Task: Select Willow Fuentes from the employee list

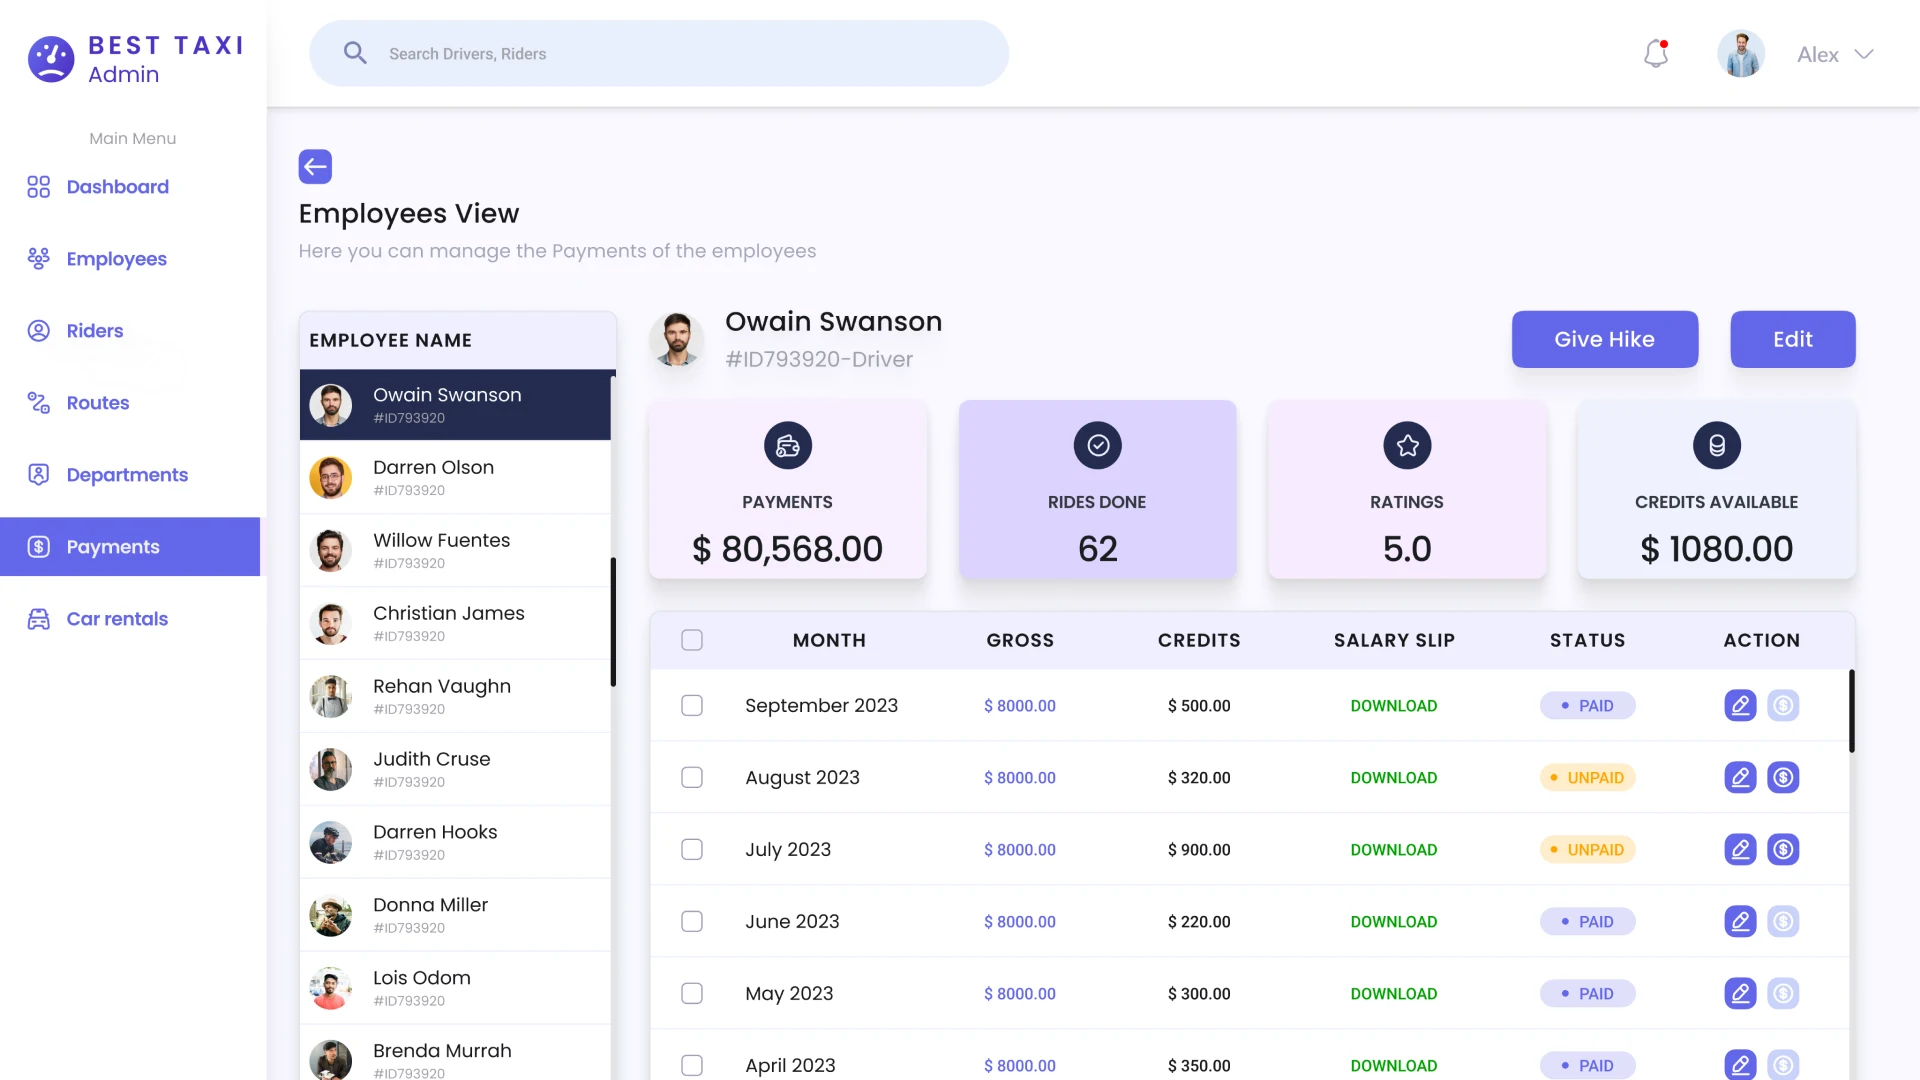Action: [442, 550]
